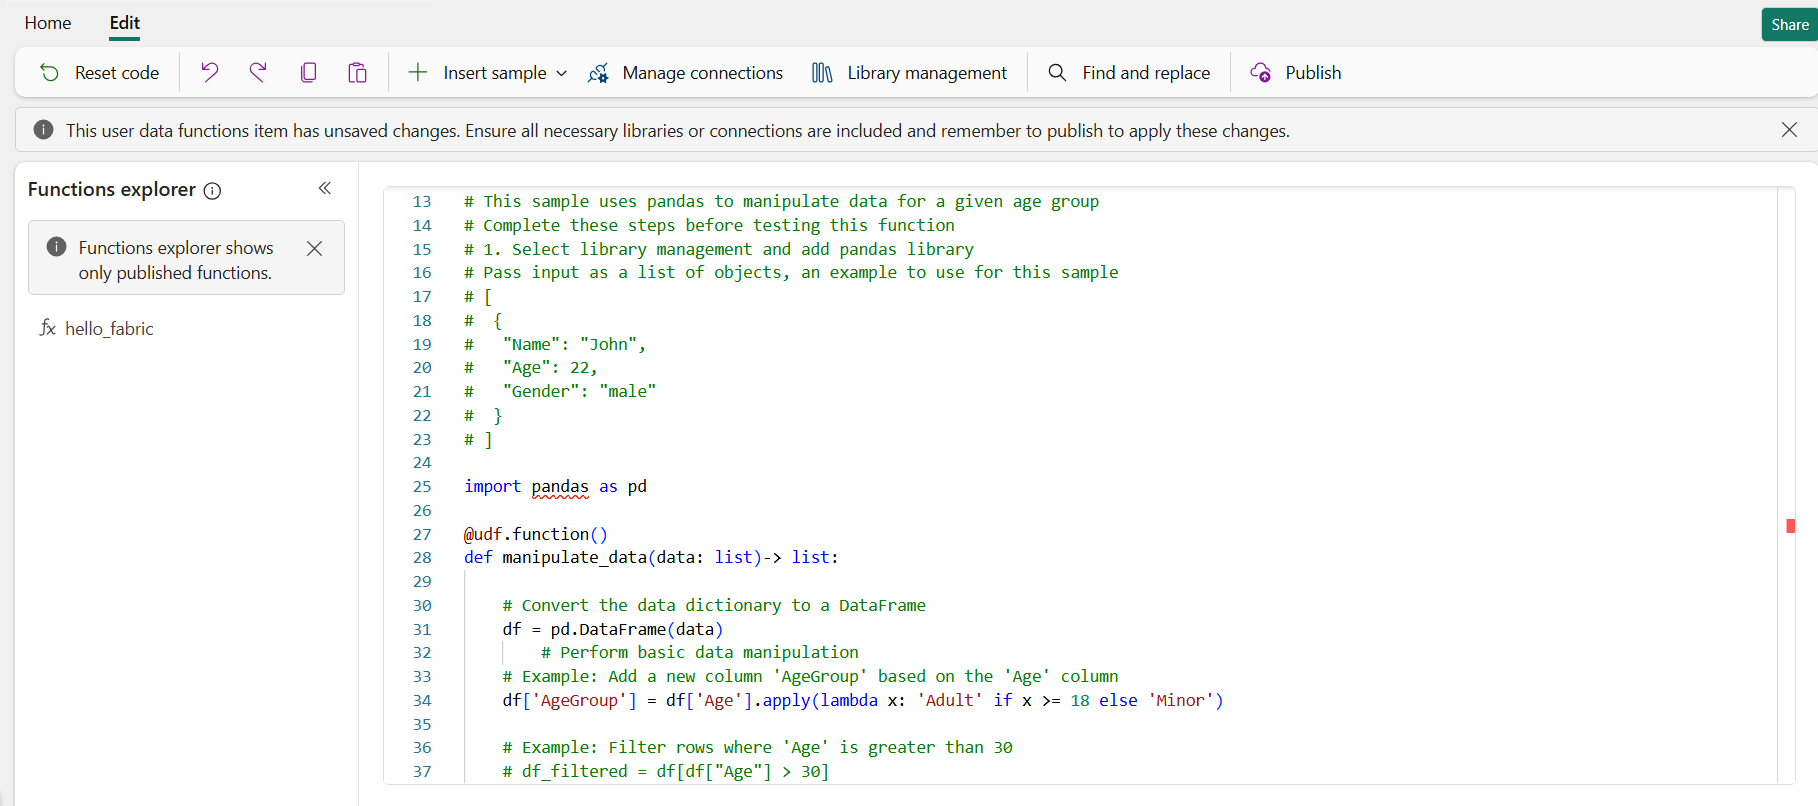The height and width of the screenshot is (806, 1818).
Task: Close the published functions only notice
Action: click(x=314, y=248)
